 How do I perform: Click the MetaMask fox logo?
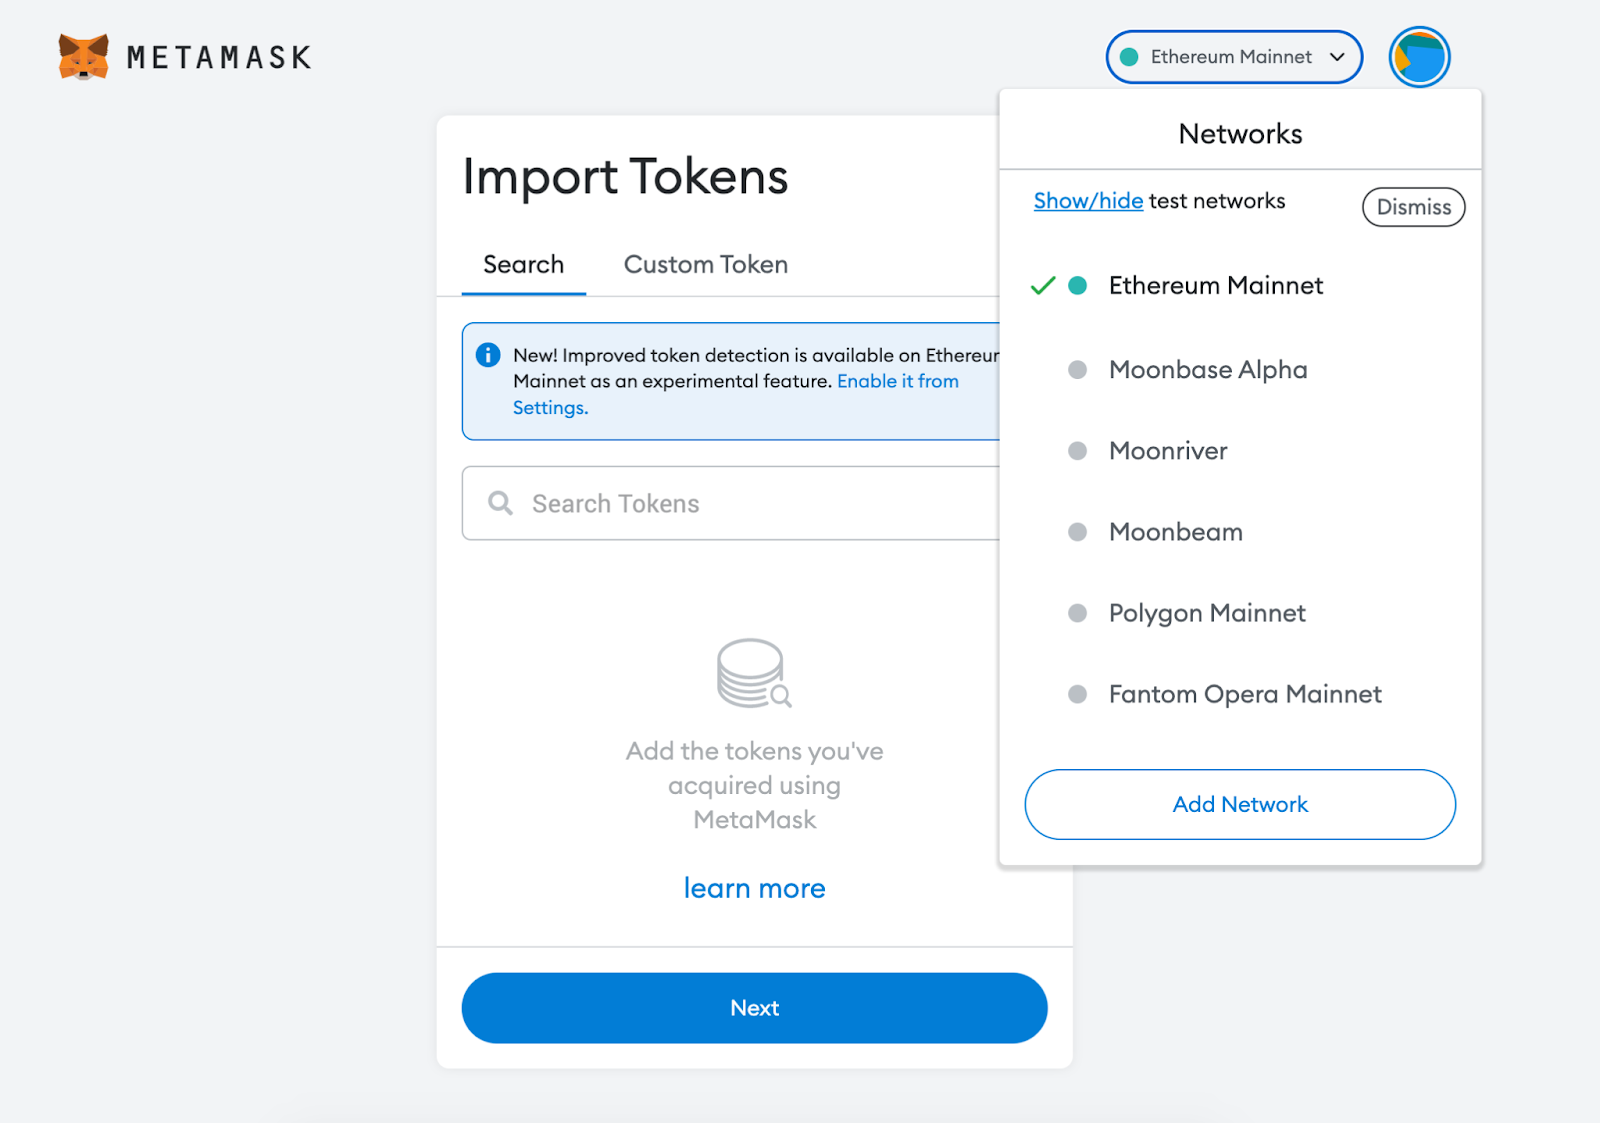click(x=83, y=57)
